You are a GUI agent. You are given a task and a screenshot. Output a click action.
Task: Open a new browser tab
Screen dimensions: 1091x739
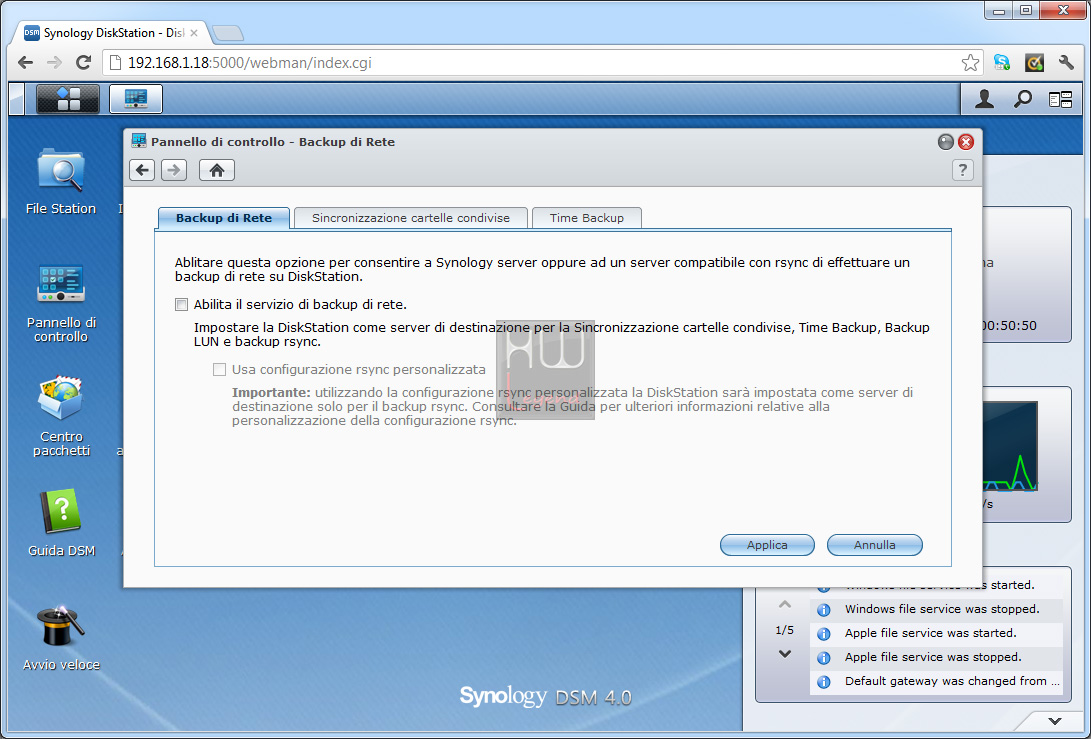tap(227, 33)
